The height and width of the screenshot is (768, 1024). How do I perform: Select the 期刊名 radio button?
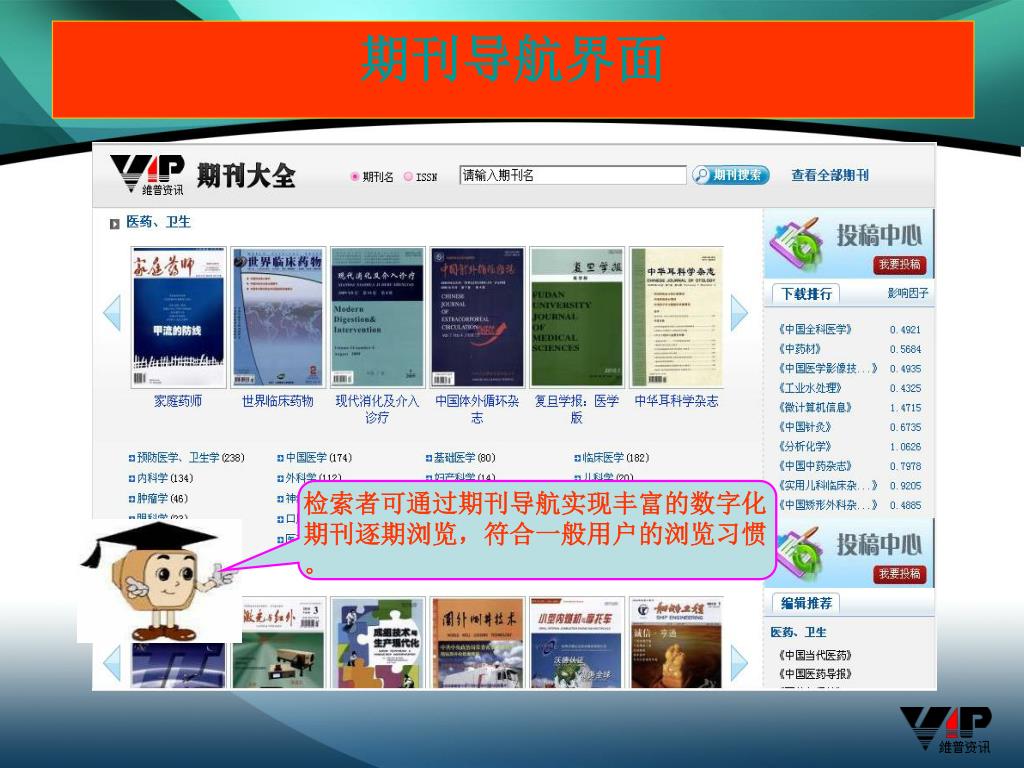(355, 176)
